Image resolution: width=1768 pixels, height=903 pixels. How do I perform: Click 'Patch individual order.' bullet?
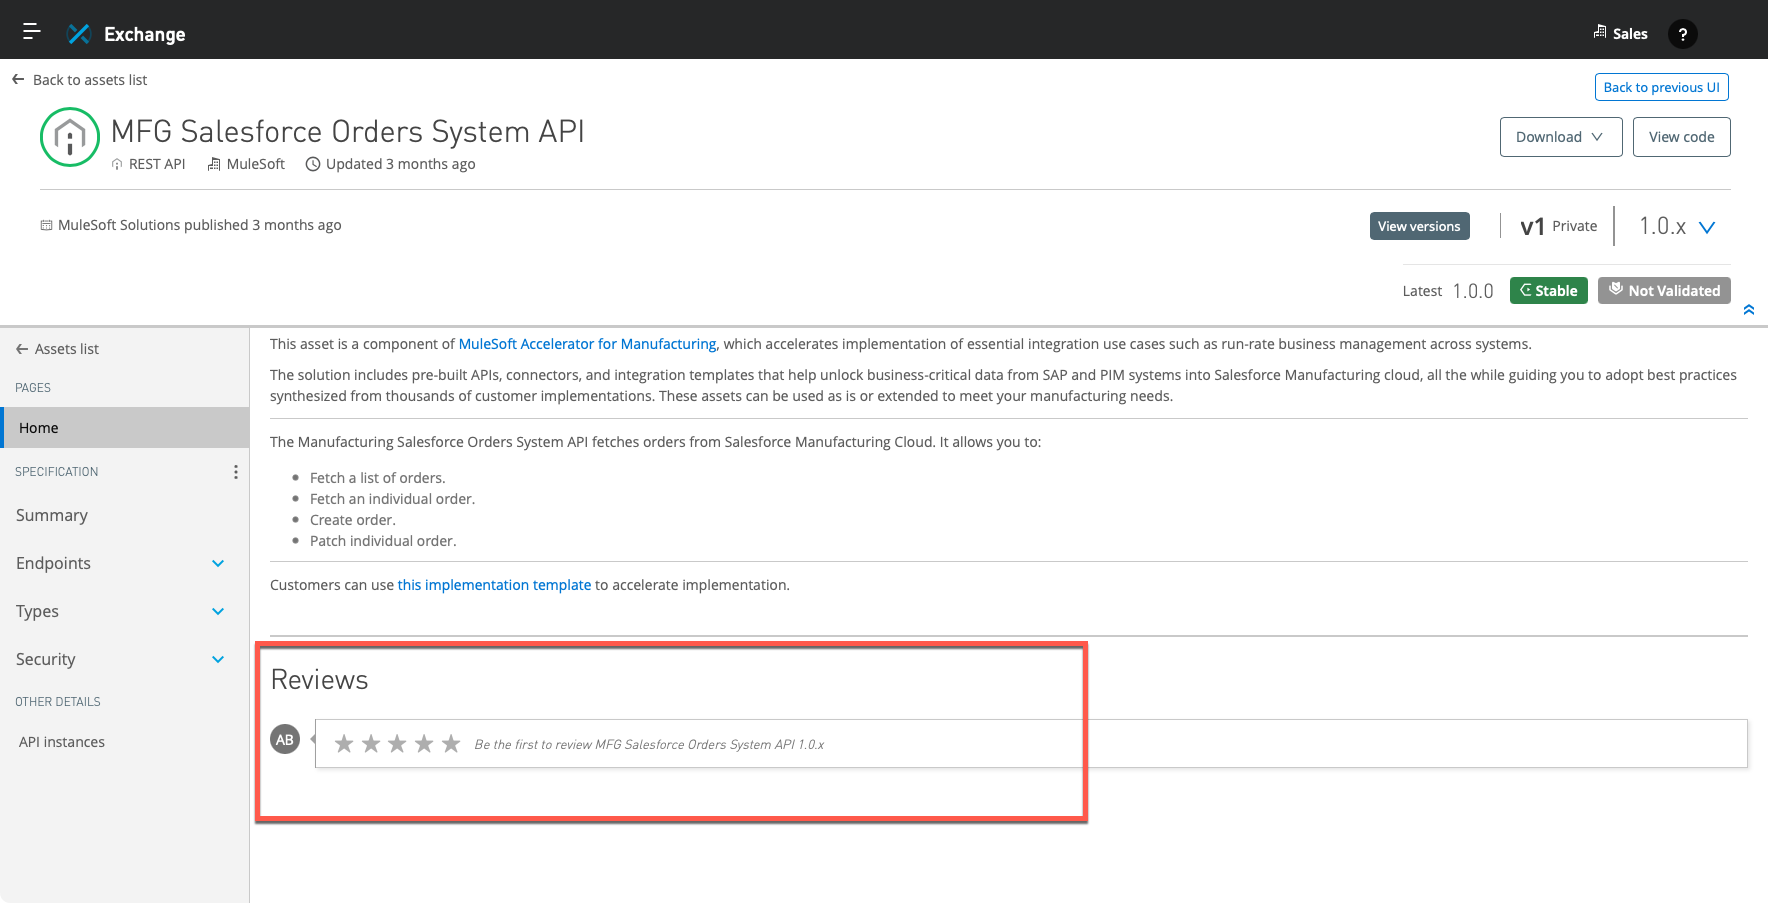click(383, 541)
